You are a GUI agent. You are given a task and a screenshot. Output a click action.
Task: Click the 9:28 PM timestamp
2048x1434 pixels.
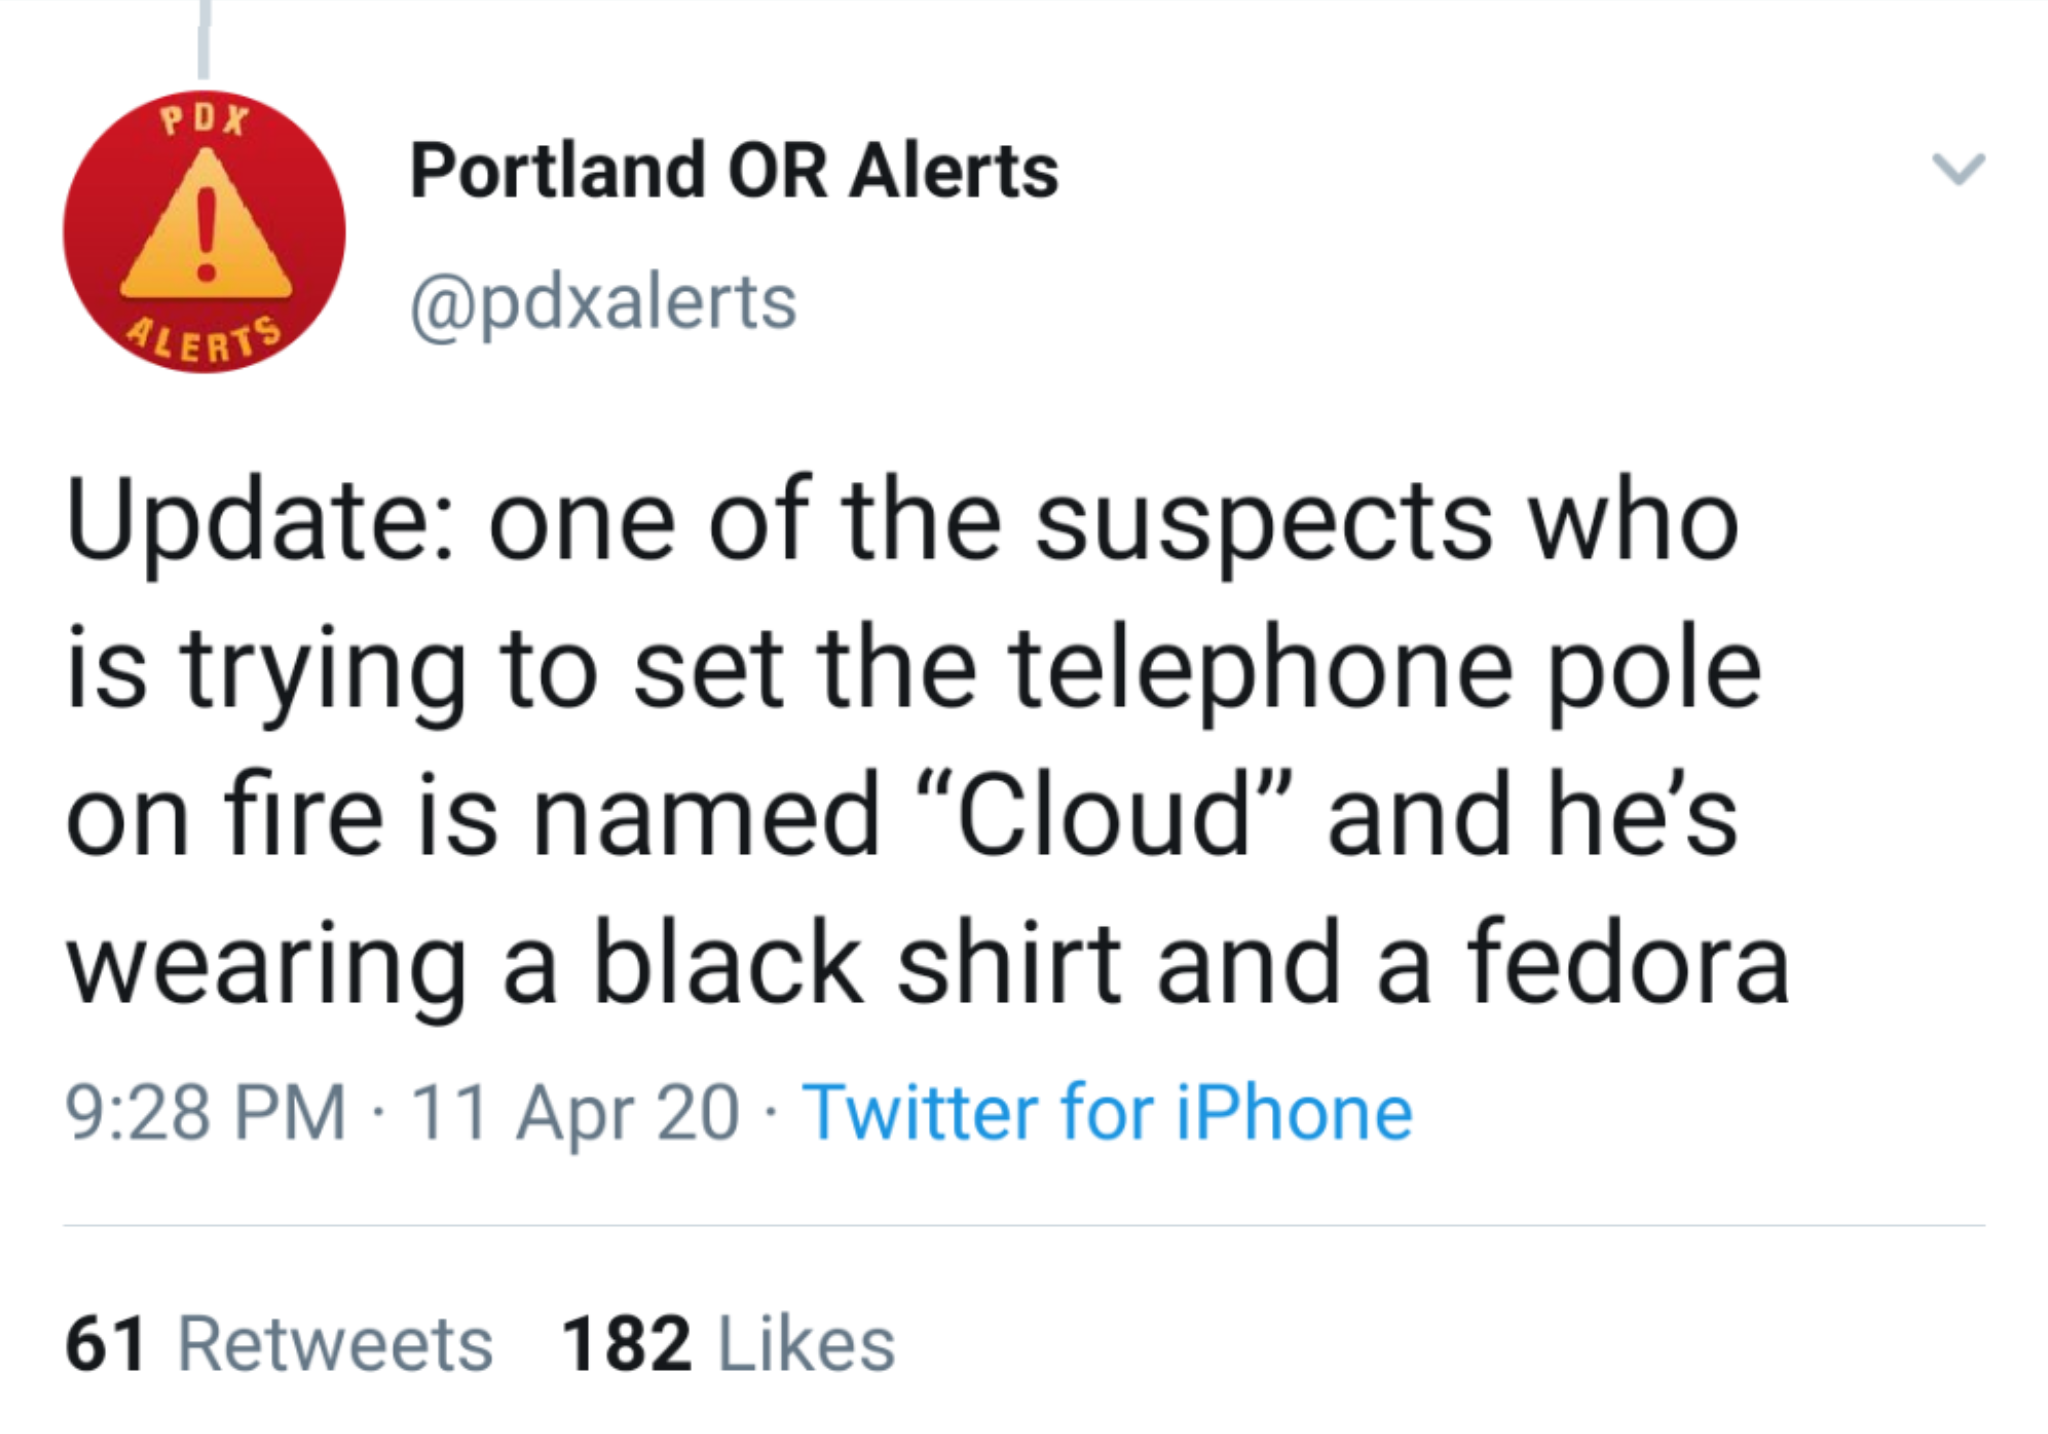[x=205, y=1112]
